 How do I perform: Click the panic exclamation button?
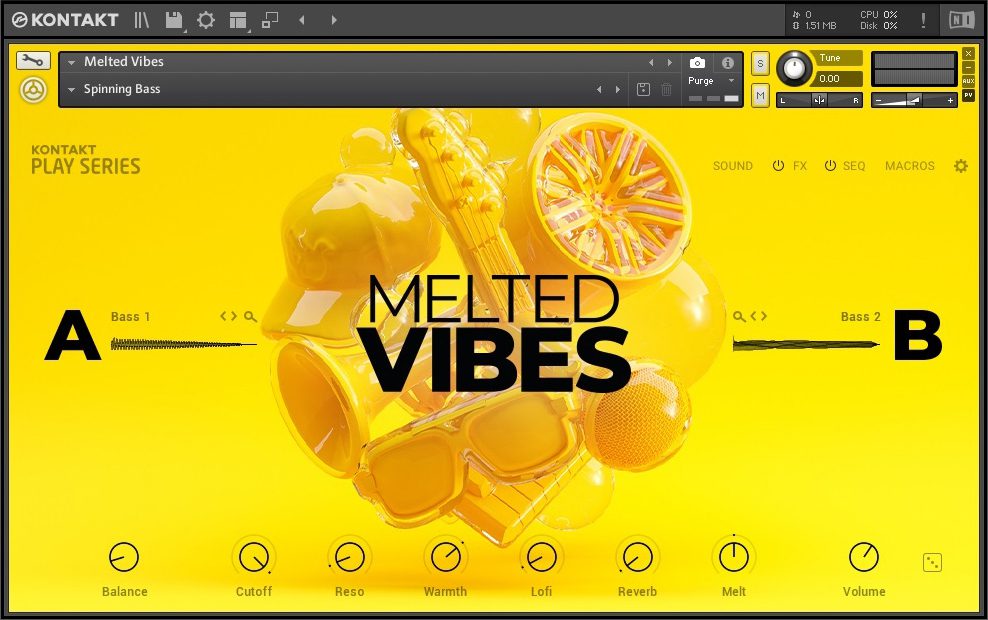tap(923, 19)
